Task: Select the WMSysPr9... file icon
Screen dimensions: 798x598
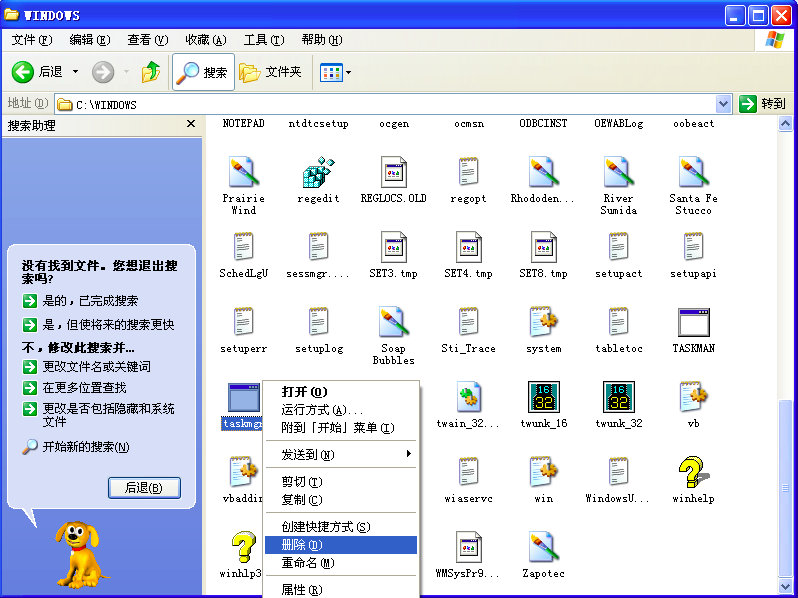Action: click(468, 547)
